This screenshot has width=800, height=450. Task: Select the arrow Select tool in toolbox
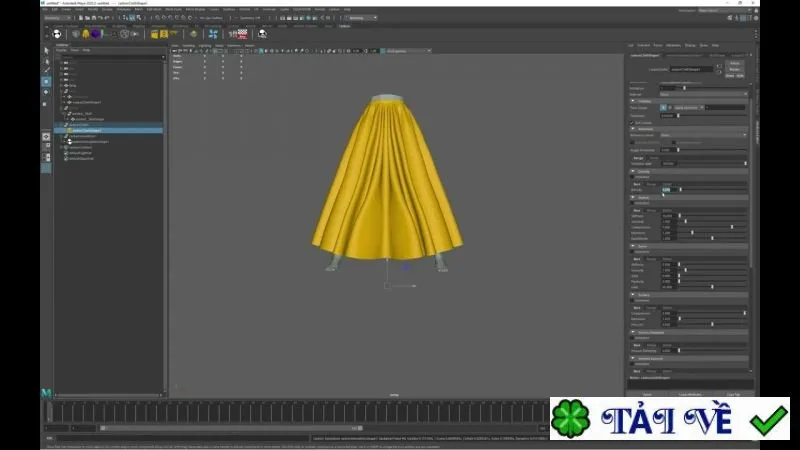click(46, 51)
